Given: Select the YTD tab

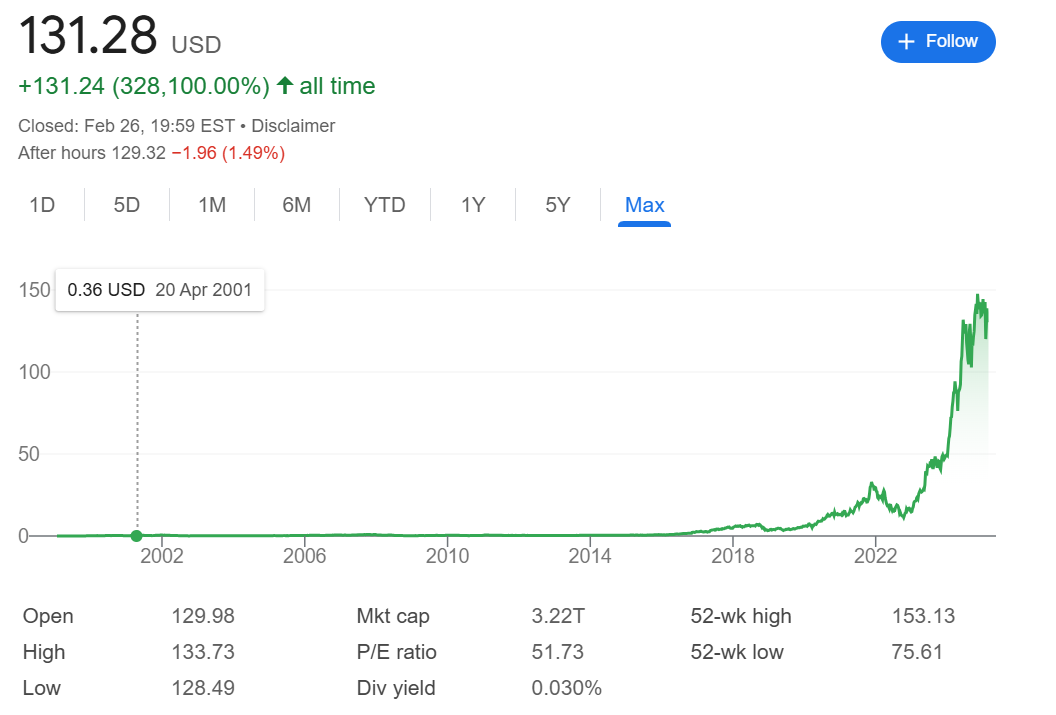Looking at the screenshot, I should [385, 205].
